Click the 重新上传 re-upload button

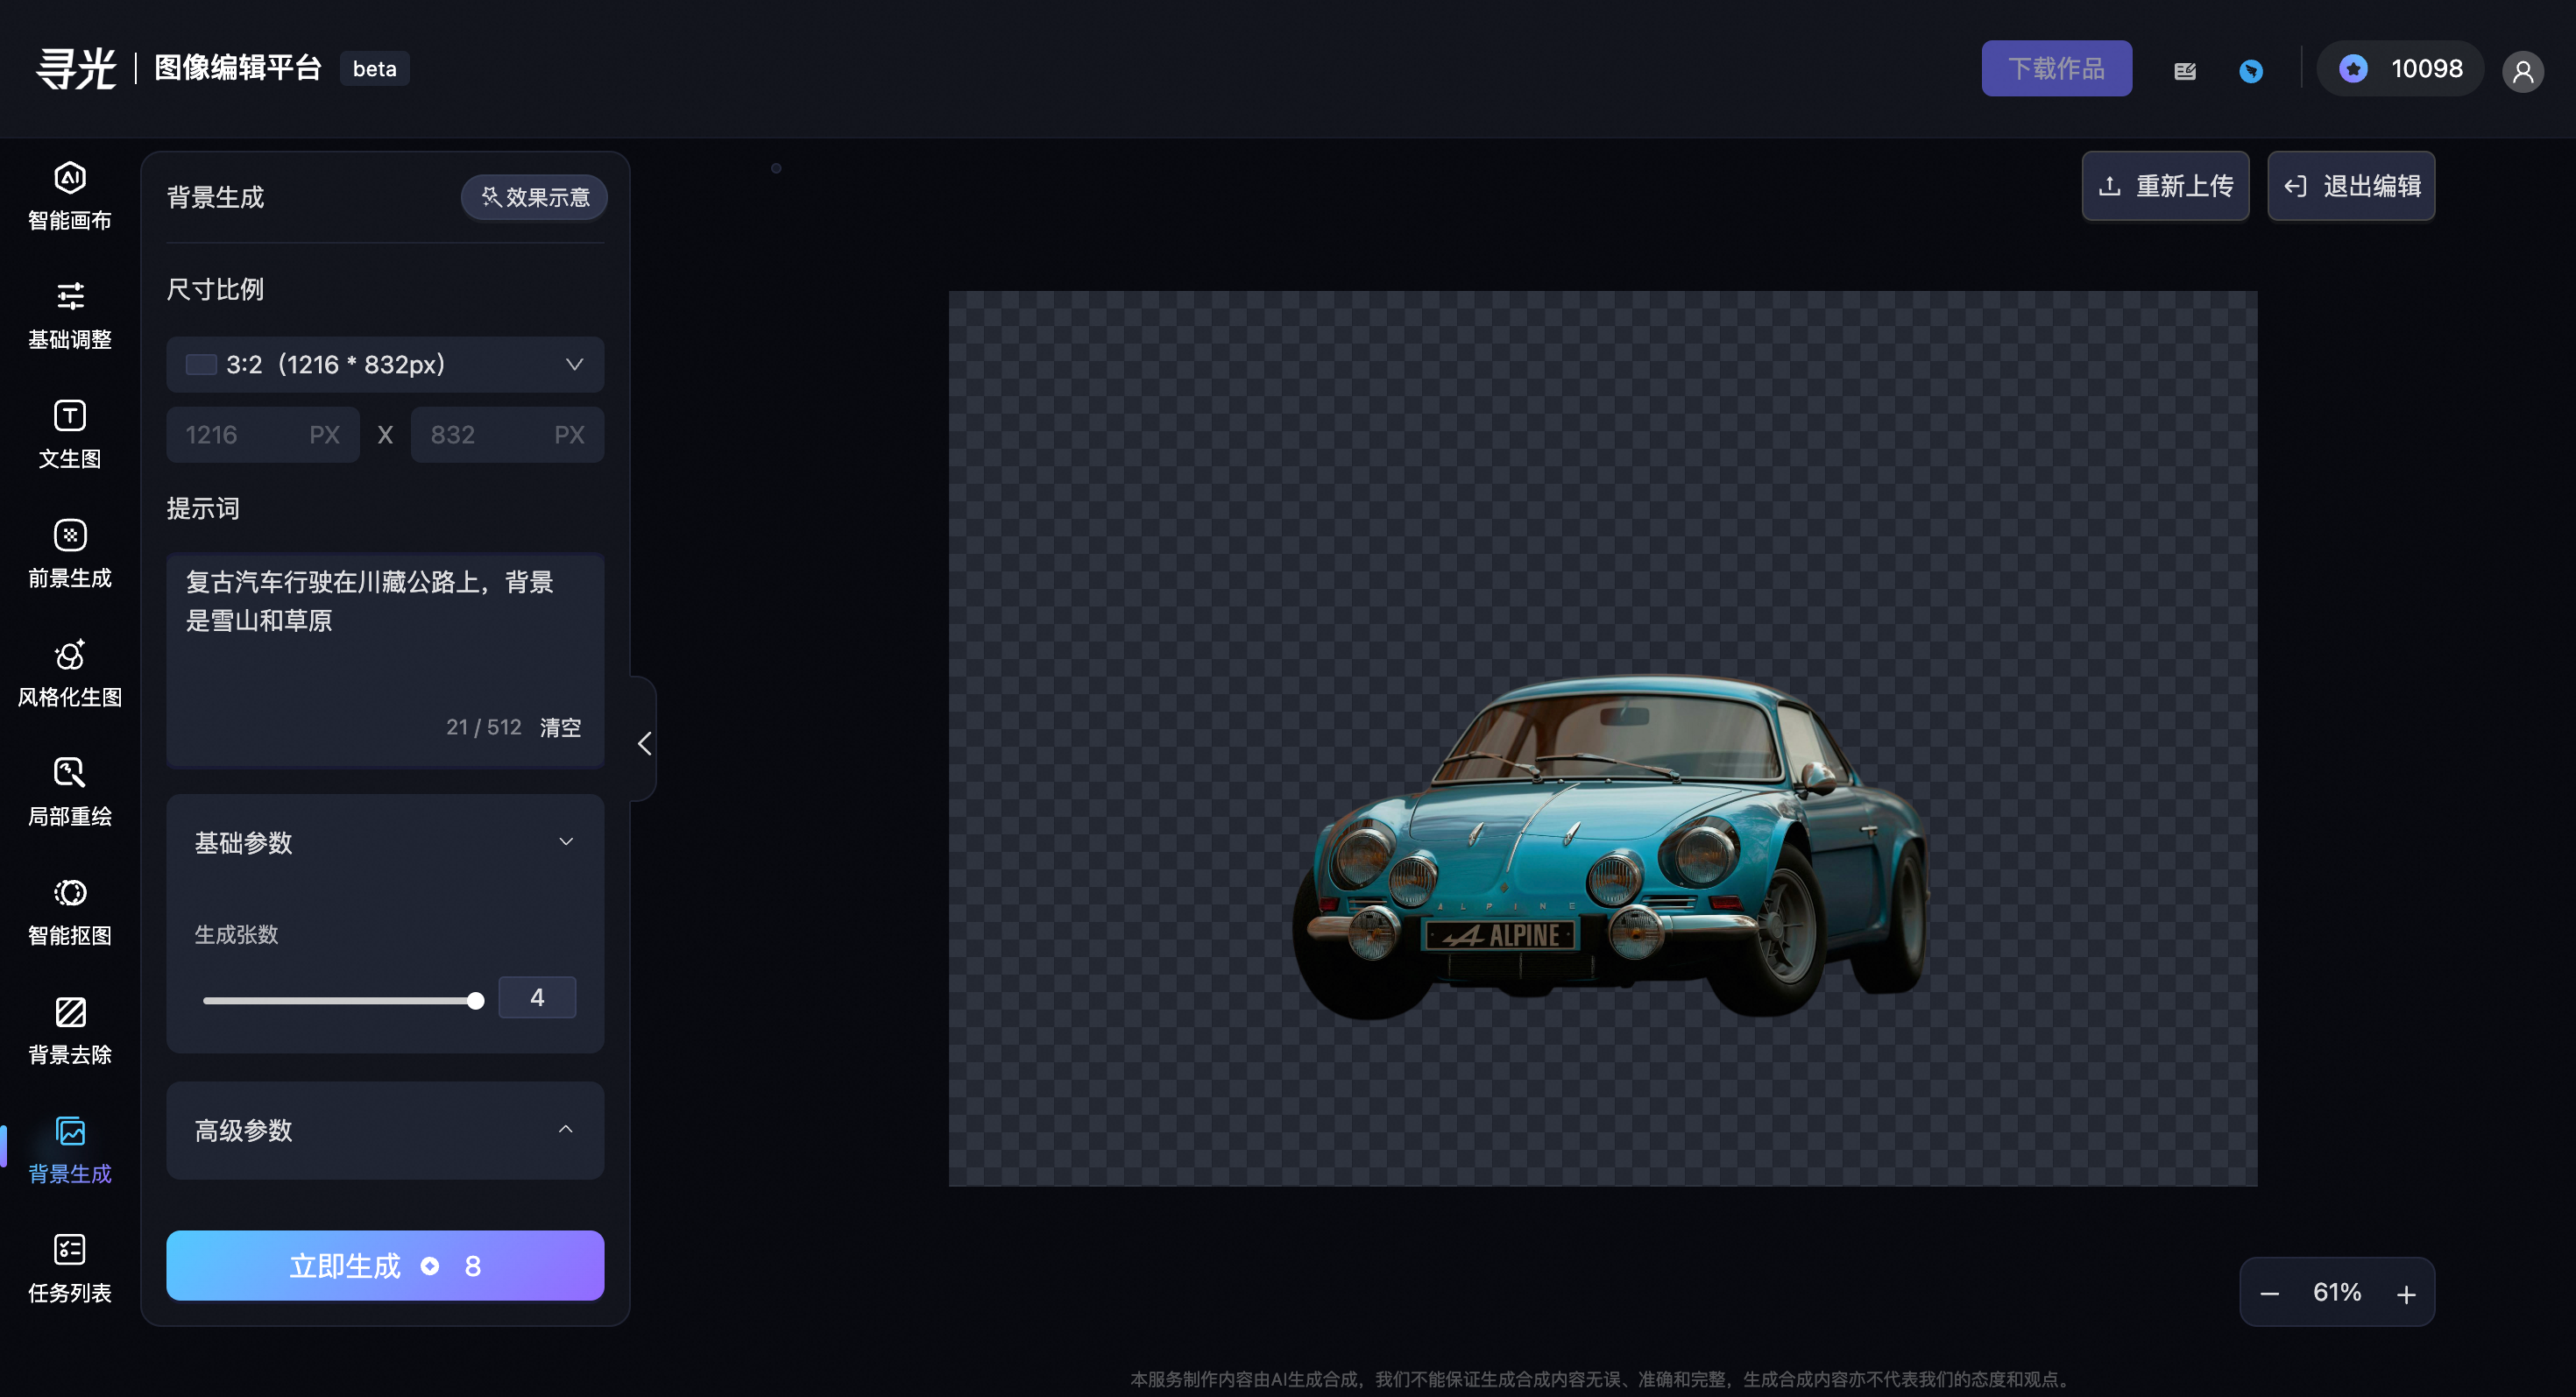(2165, 186)
